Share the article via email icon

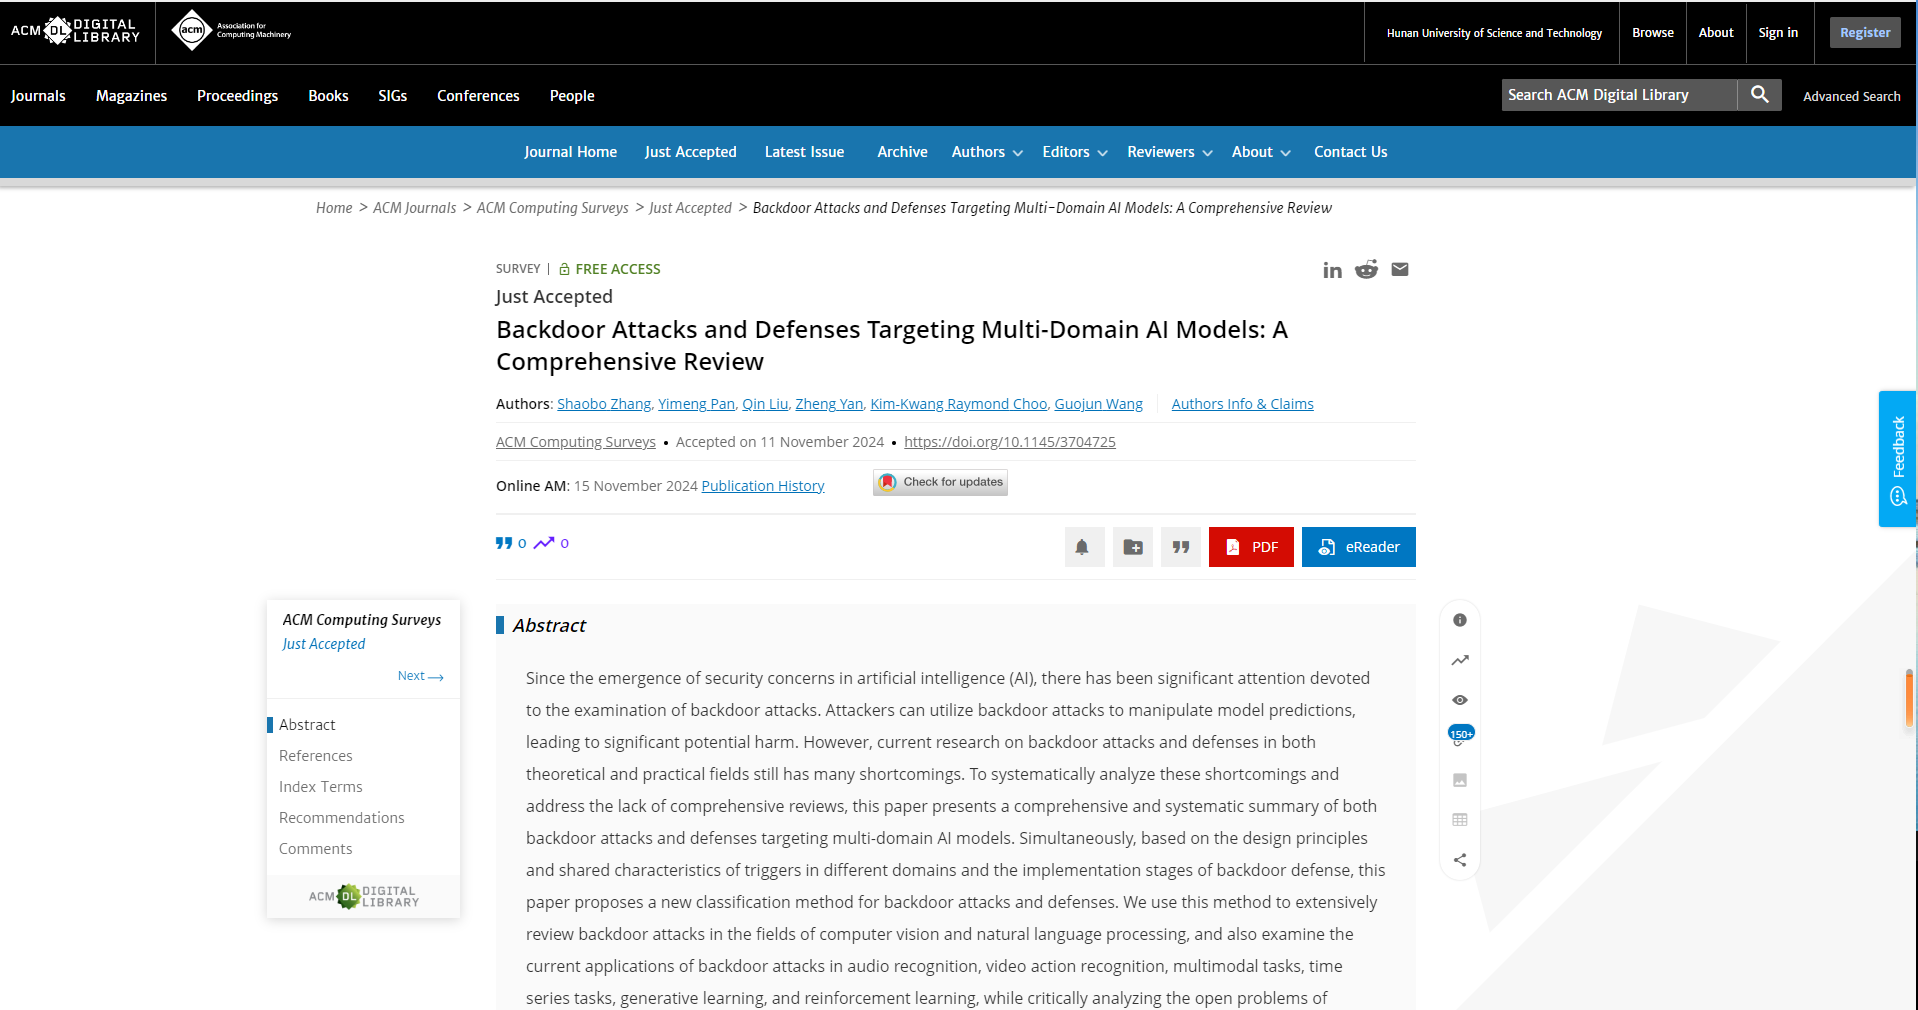(x=1400, y=270)
